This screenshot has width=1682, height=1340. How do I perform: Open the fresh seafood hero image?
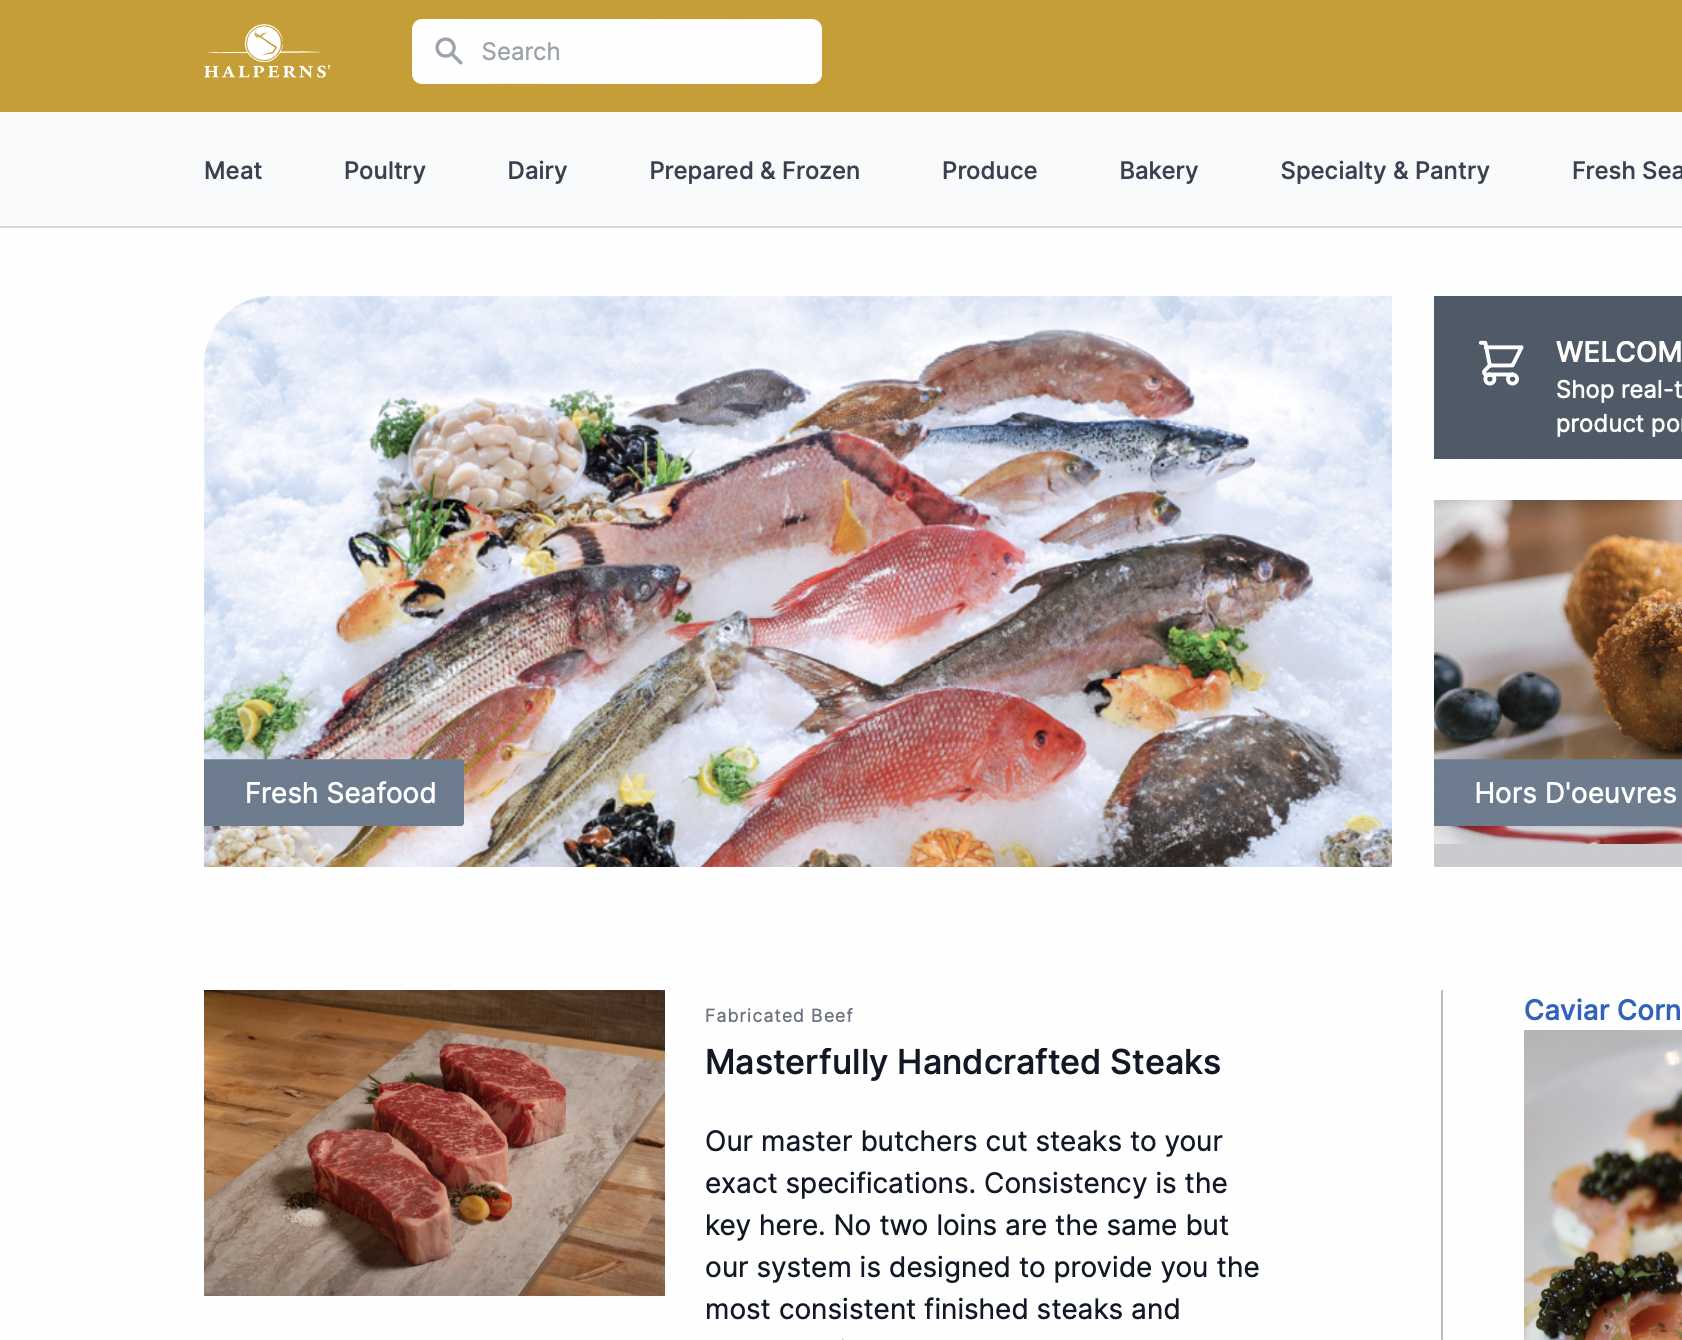798,581
